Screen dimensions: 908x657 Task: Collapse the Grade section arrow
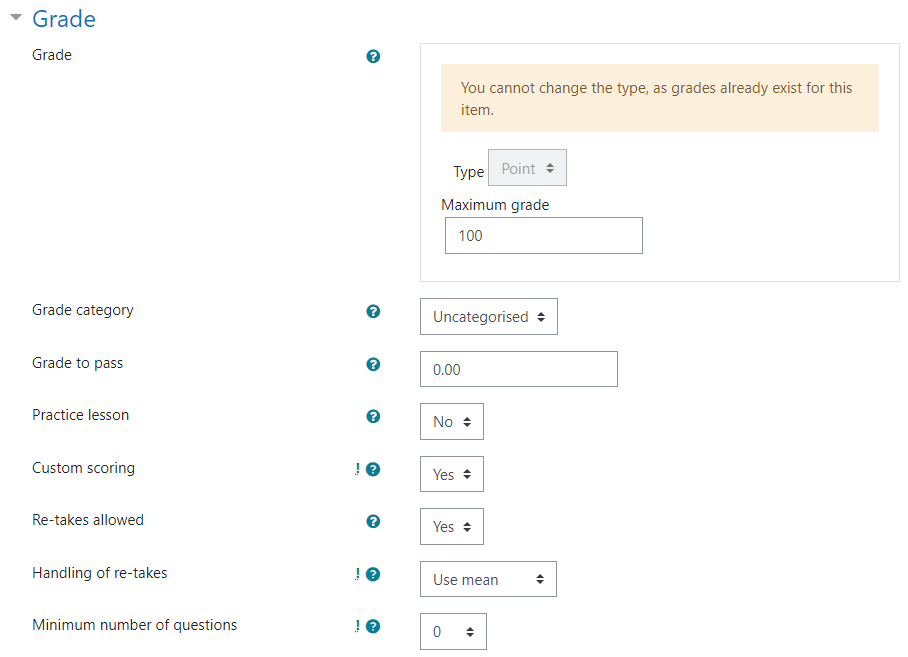tap(16, 17)
